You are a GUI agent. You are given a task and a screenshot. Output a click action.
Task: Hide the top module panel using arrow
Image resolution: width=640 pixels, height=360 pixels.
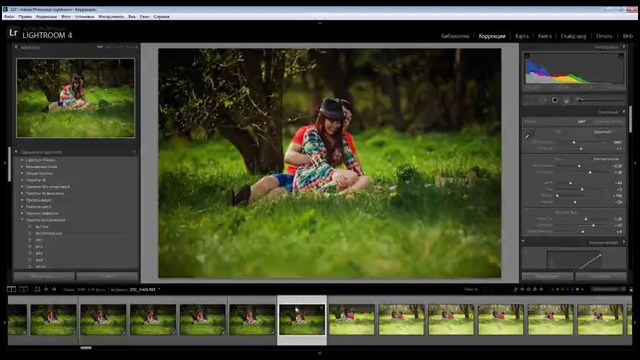[x=320, y=23]
